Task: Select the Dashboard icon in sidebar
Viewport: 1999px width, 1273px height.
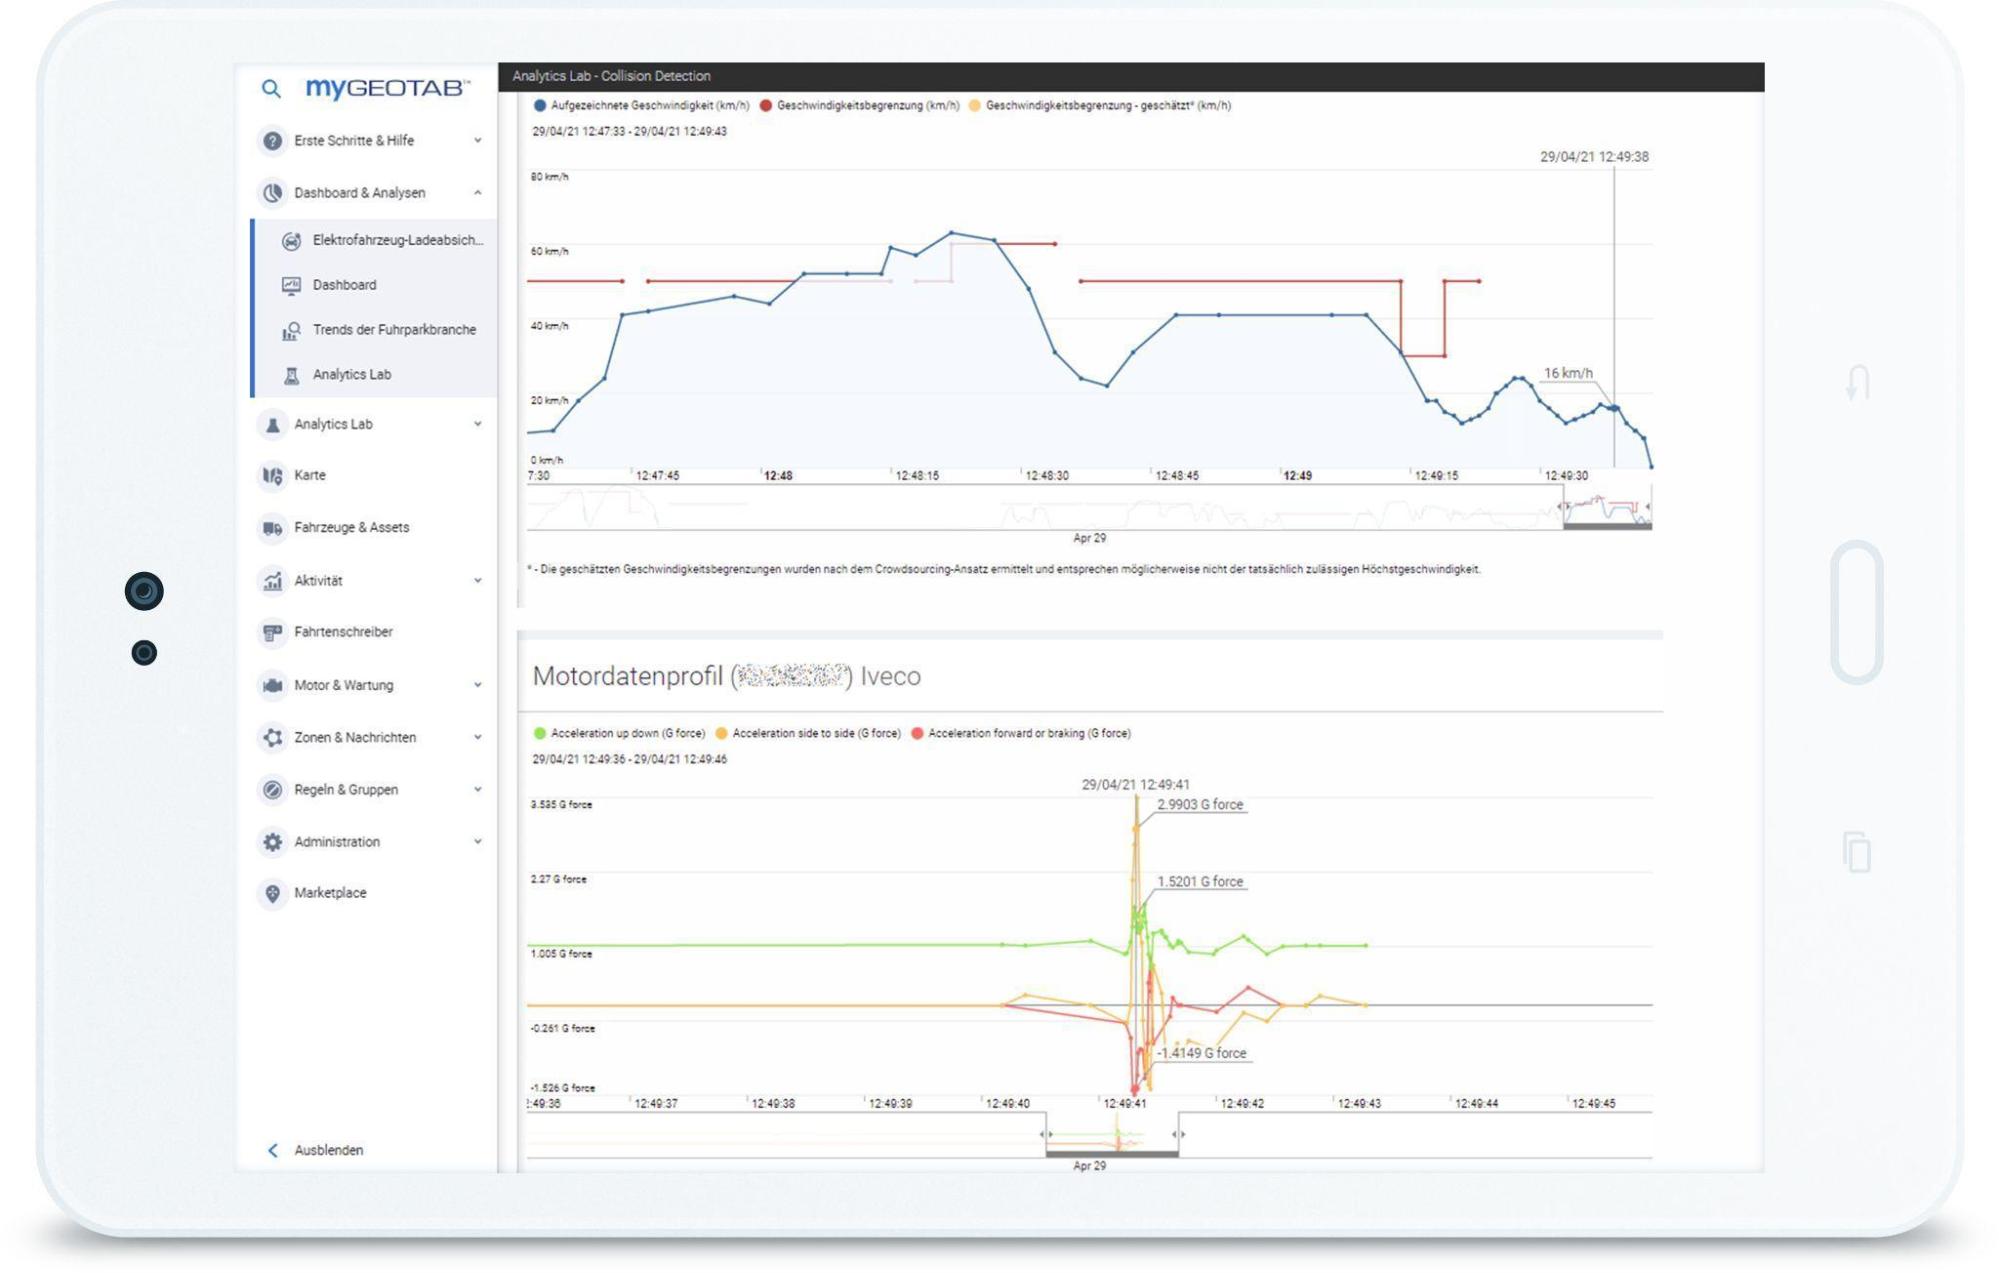Action: tap(290, 285)
